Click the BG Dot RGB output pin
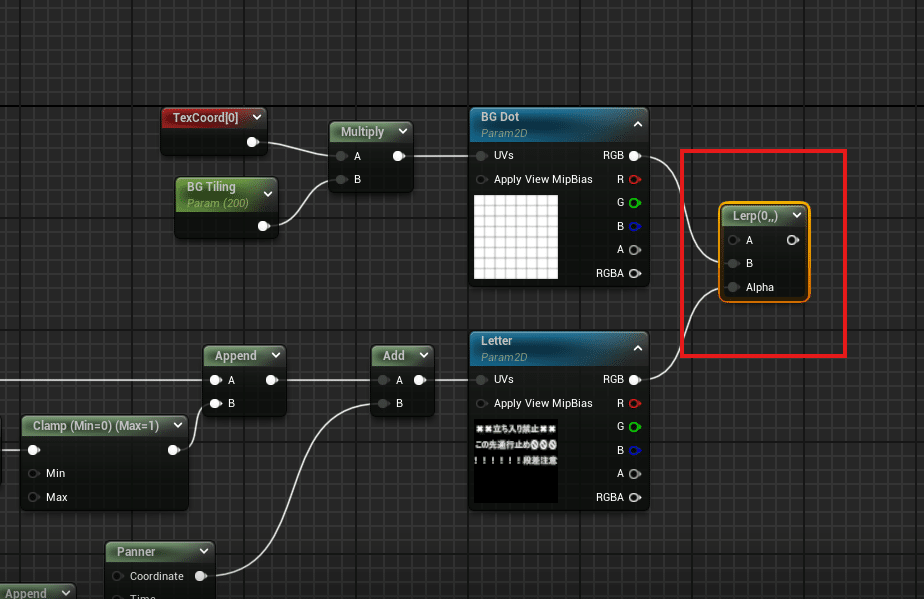Screen dimensions: 924x599 pyautogui.click(x=635, y=156)
